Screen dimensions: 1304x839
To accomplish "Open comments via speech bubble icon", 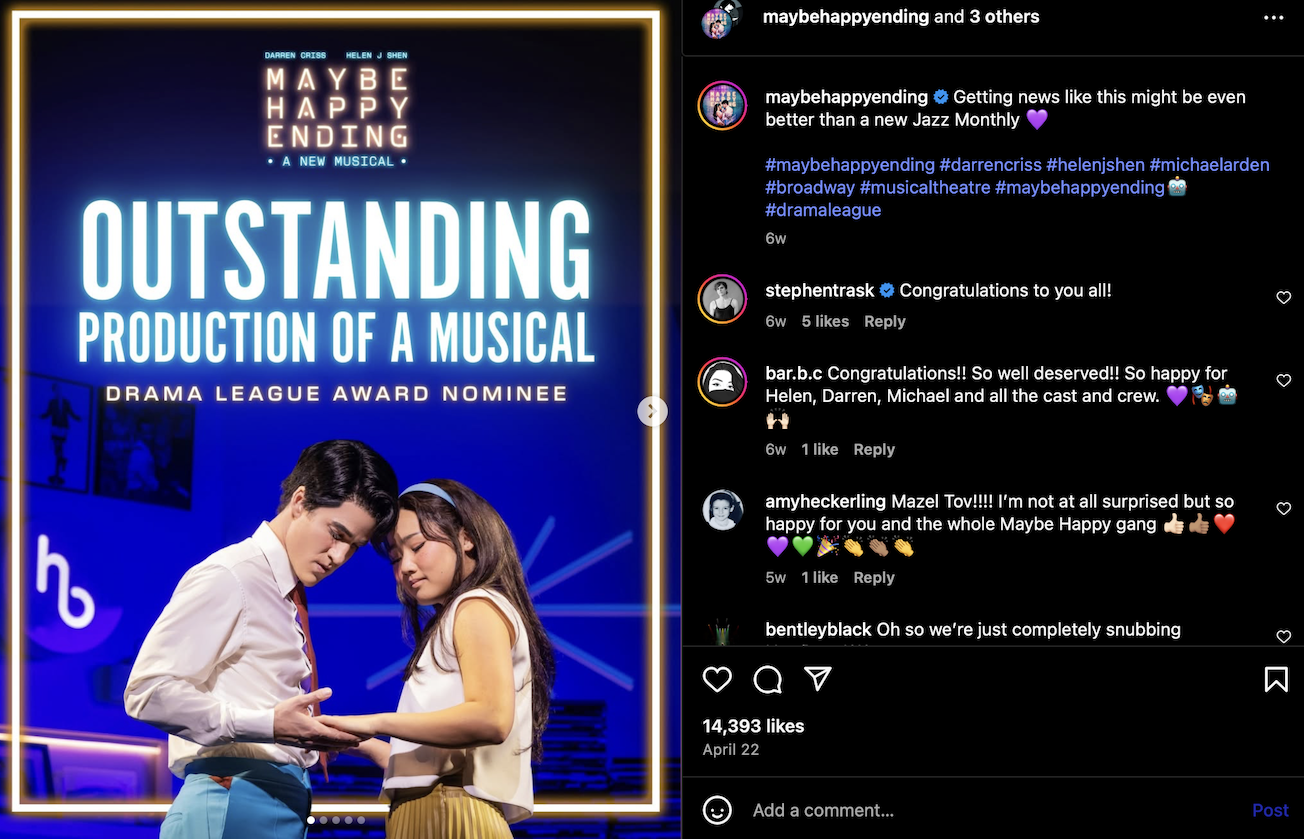I will [x=768, y=680].
